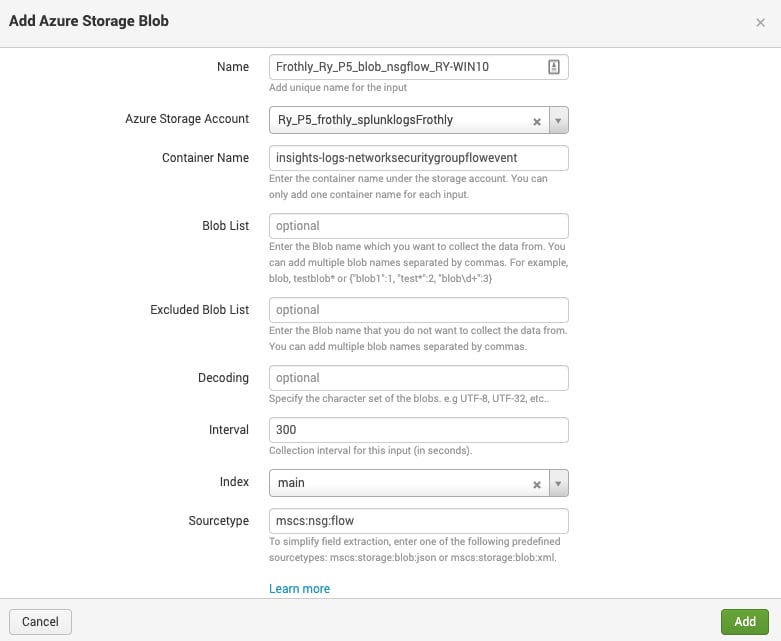Viewport: 781px width, 641px height.
Task: Click into the Blob List field
Action: 418,226
